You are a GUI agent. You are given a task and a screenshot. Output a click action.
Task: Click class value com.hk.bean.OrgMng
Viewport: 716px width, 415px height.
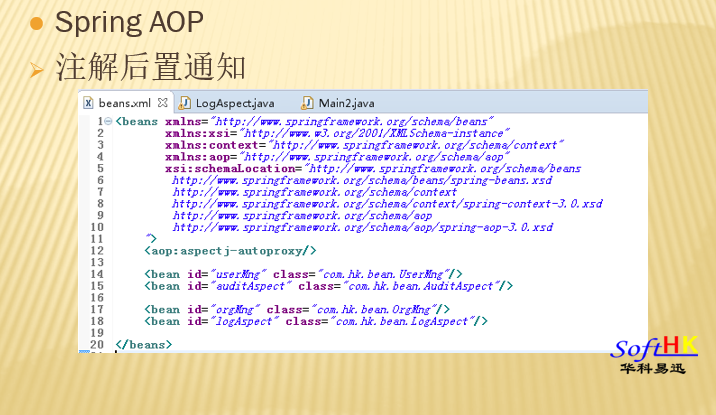tap(373, 310)
